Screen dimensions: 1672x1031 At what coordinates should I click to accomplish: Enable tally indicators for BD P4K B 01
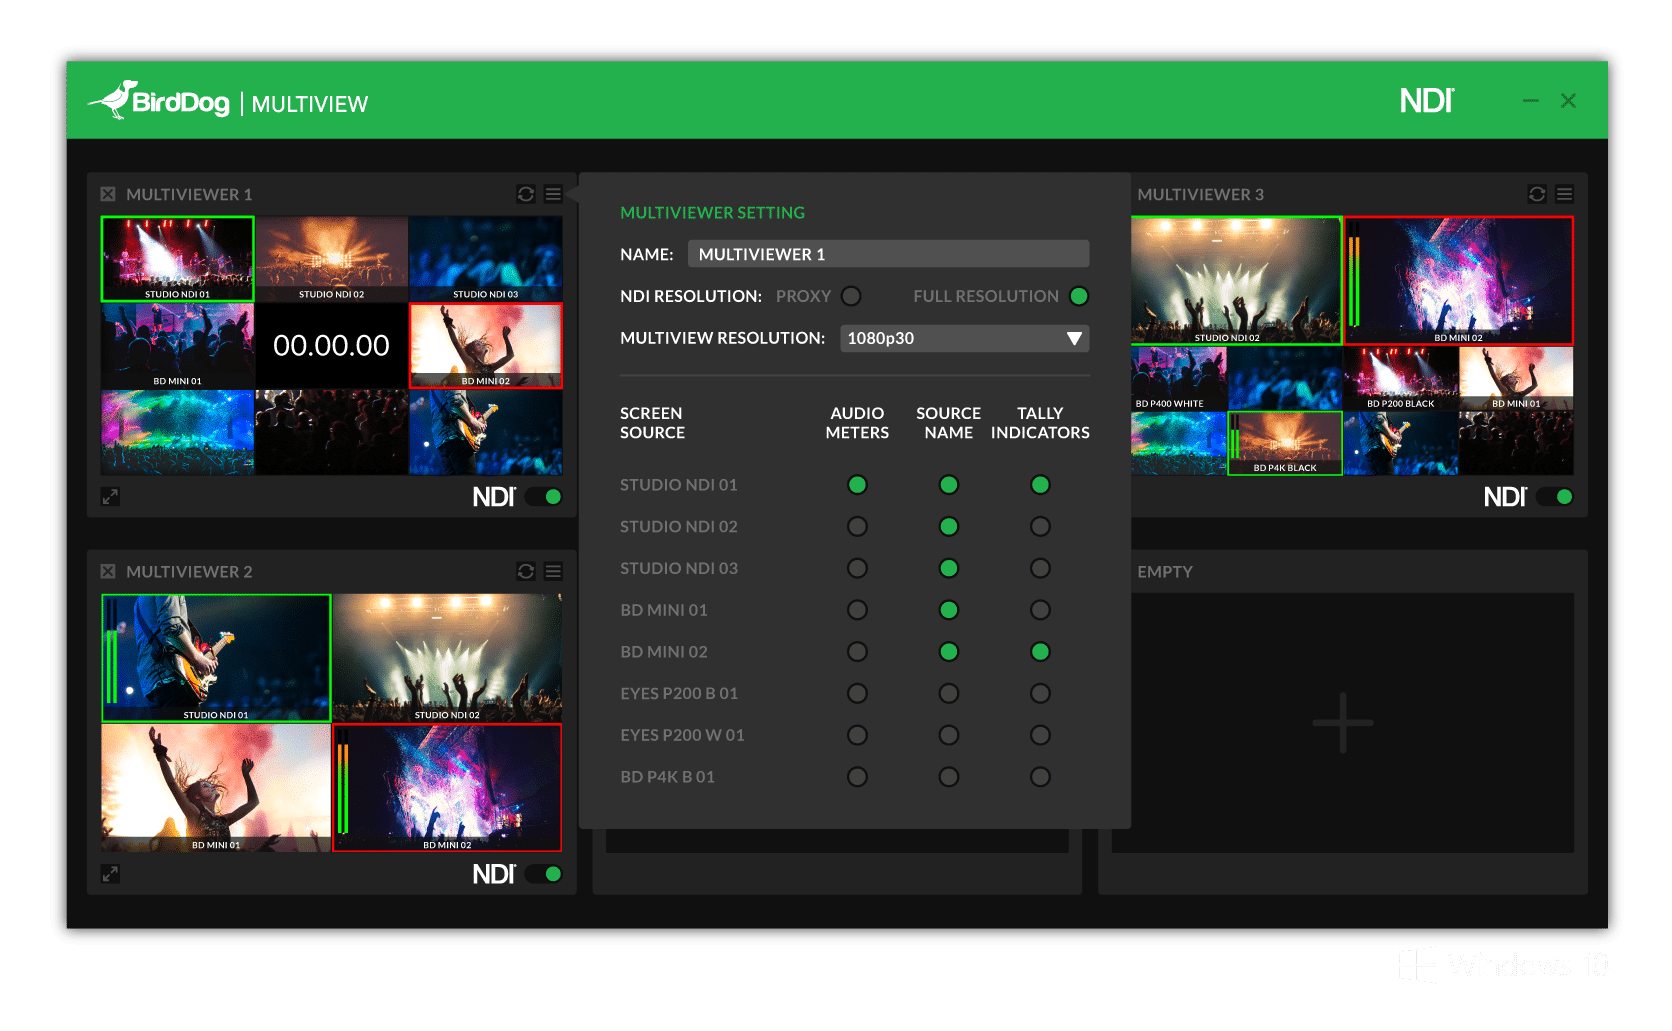coord(1040,777)
